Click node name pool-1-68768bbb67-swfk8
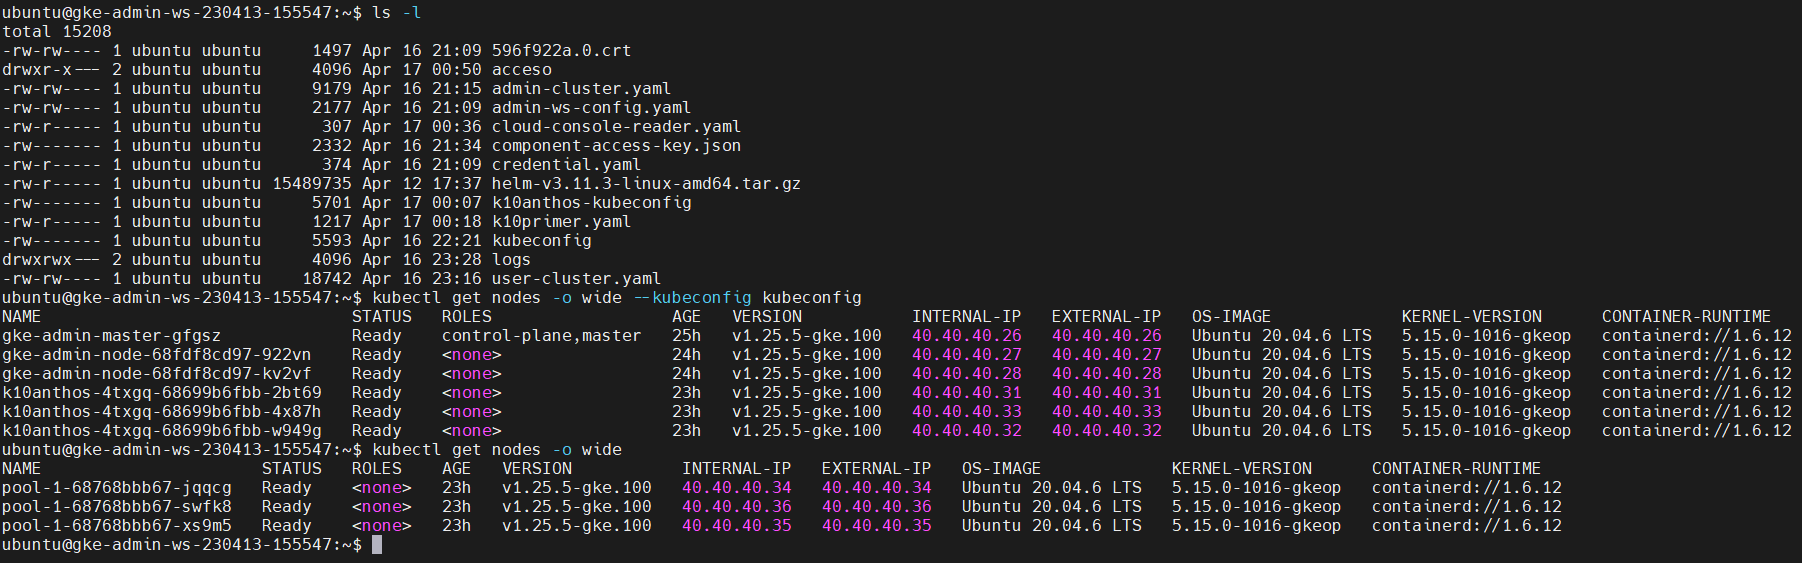1802x563 pixels. coord(116,507)
